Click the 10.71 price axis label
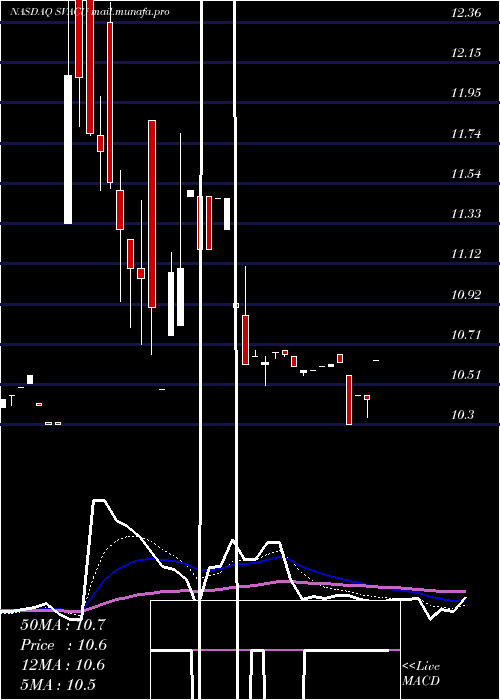 point(466,335)
